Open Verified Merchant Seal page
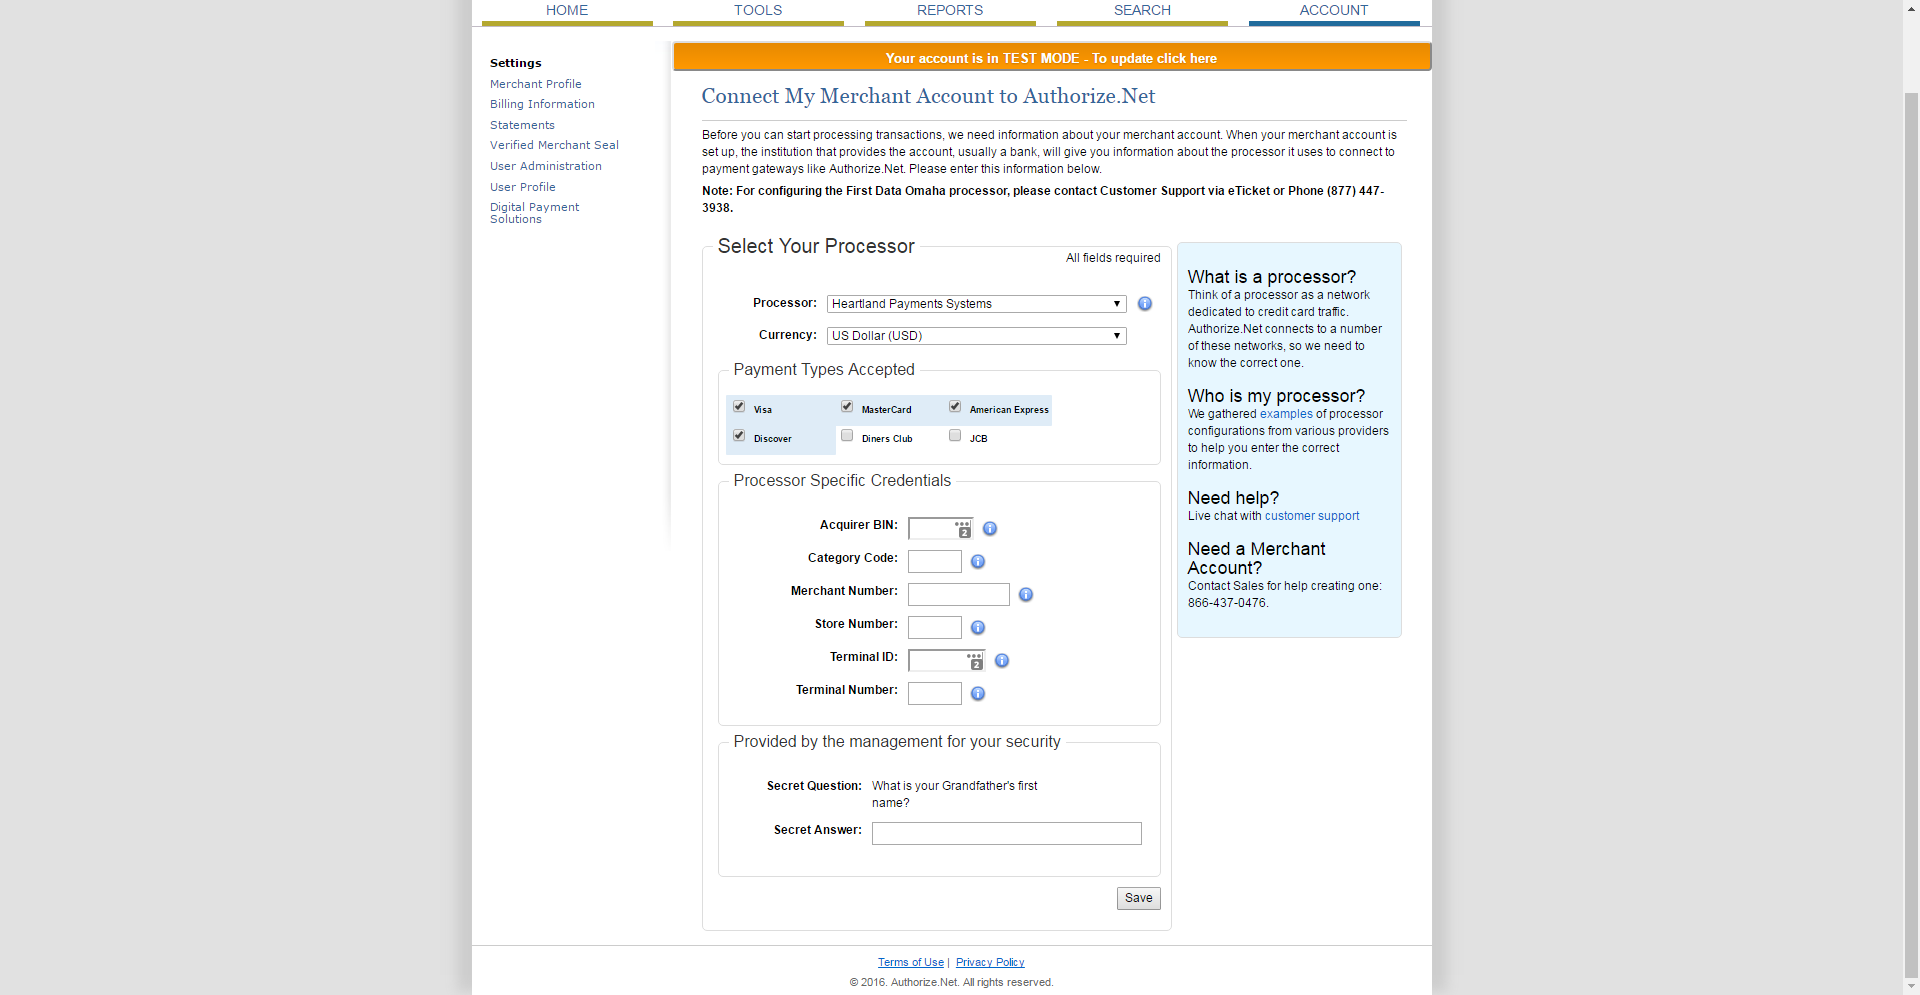 pos(554,145)
